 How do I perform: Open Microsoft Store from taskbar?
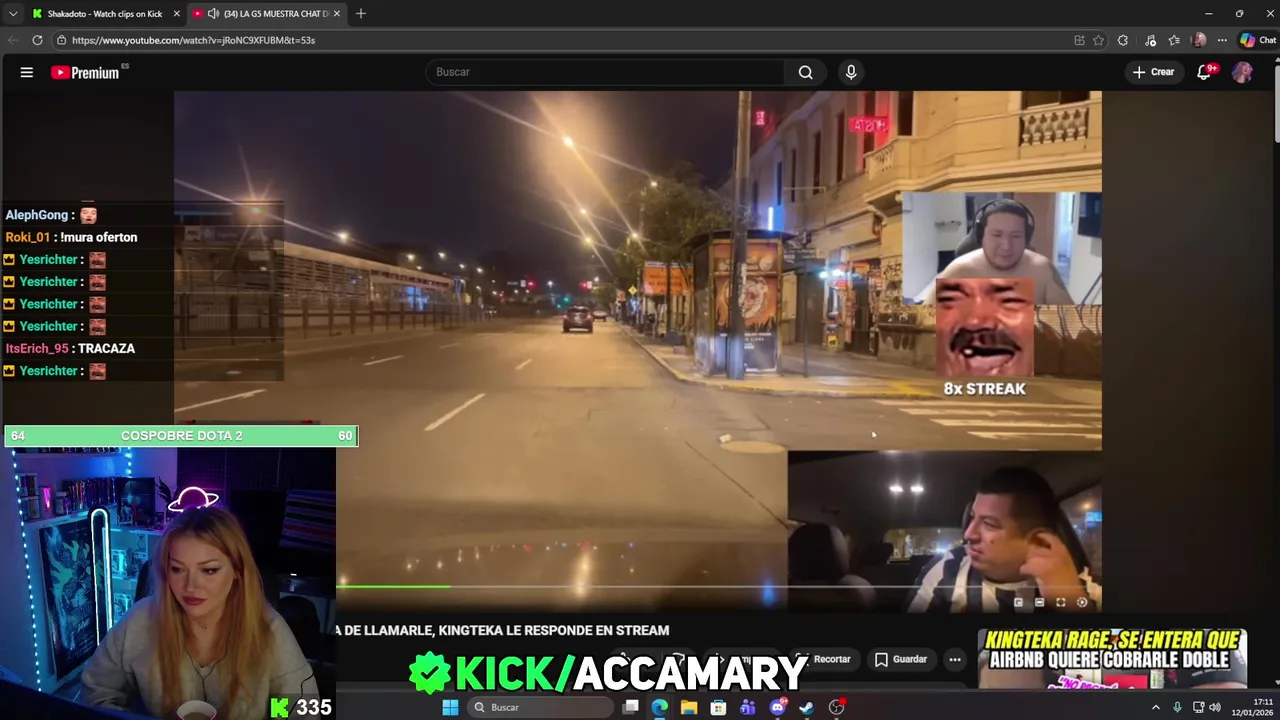pyautogui.click(x=718, y=707)
